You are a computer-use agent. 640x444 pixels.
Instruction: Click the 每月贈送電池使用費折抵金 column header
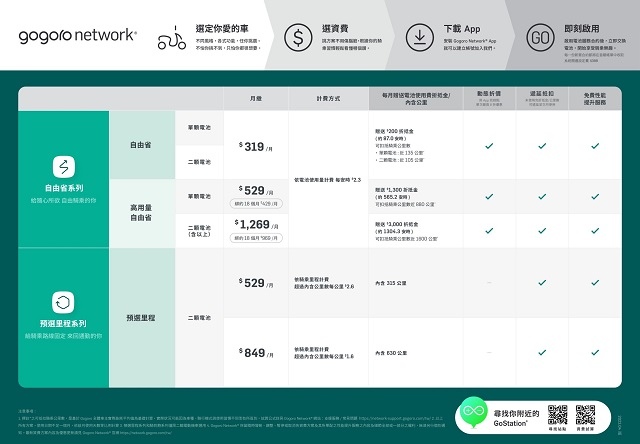[x=416, y=99]
